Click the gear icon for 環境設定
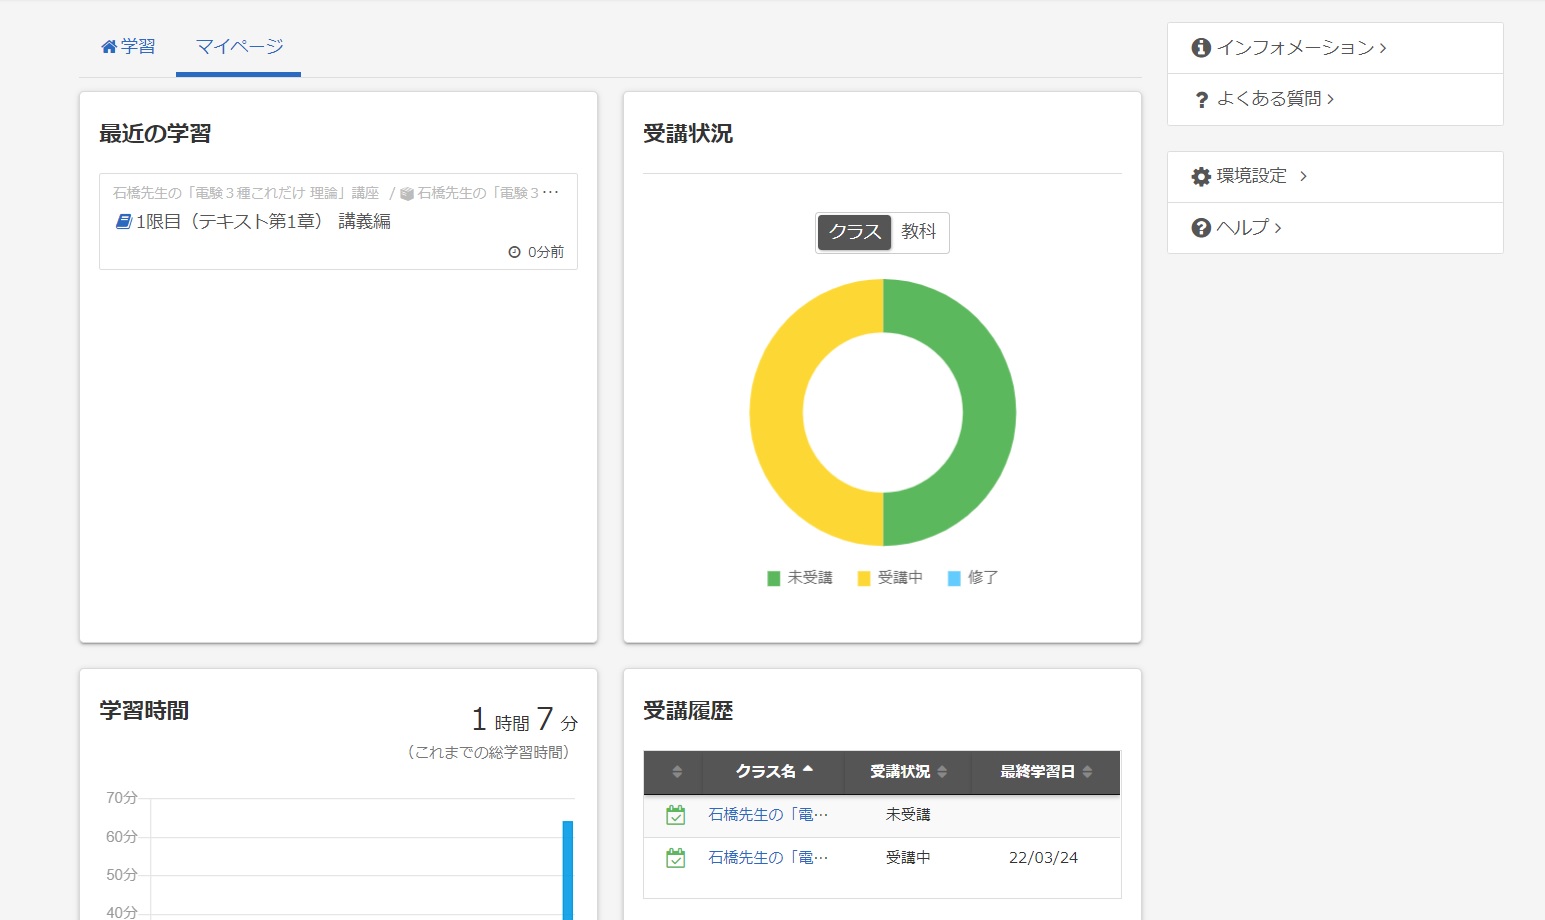1545x920 pixels. coord(1201,177)
